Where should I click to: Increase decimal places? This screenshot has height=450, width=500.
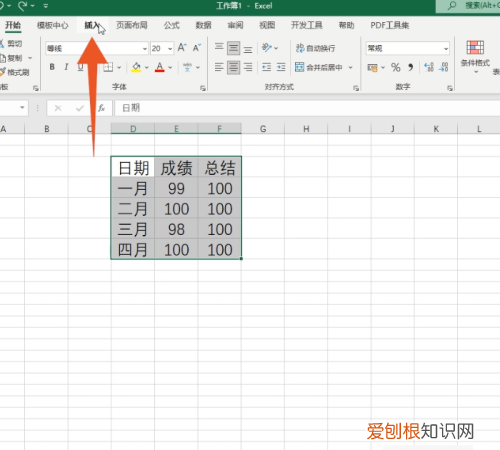pos(429,67)
